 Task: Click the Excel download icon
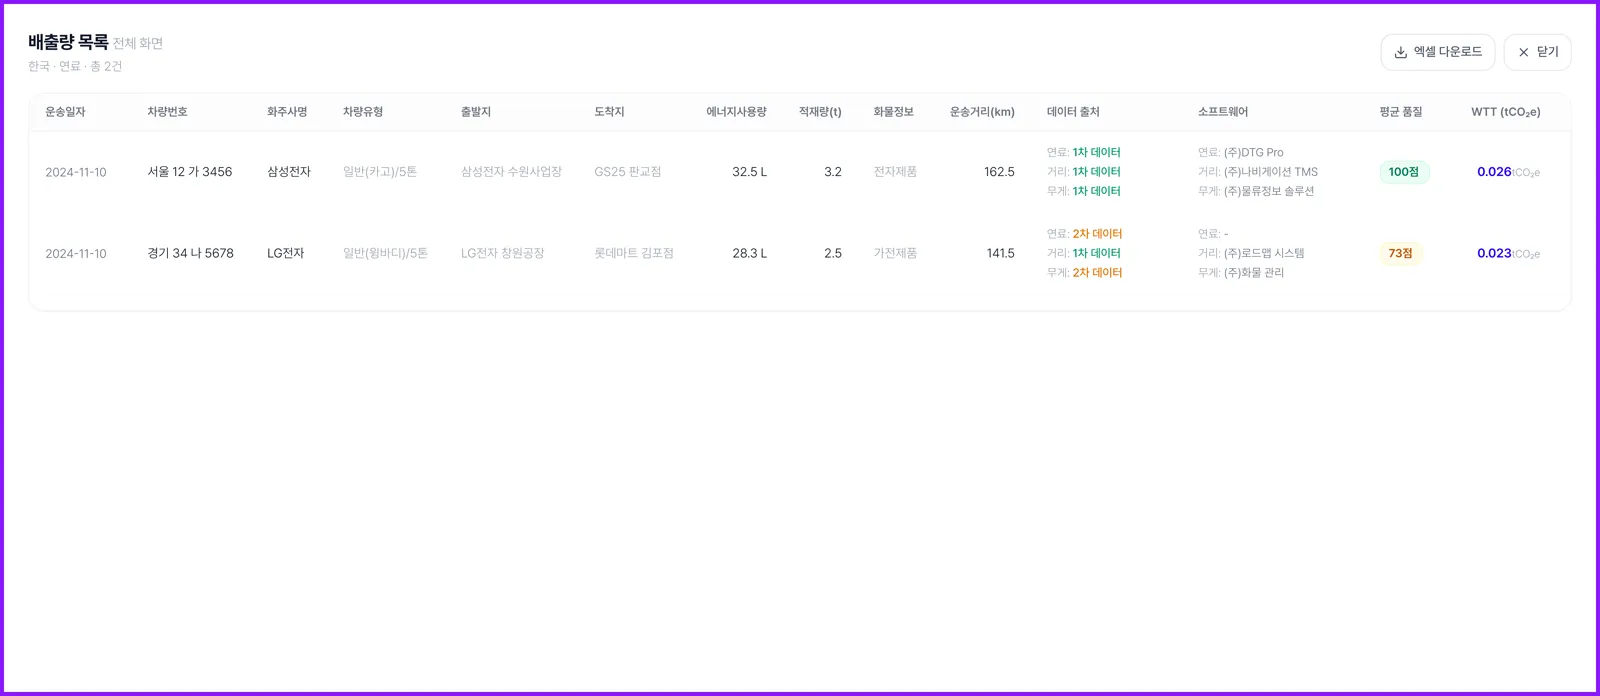click(x=1401, y=52)
